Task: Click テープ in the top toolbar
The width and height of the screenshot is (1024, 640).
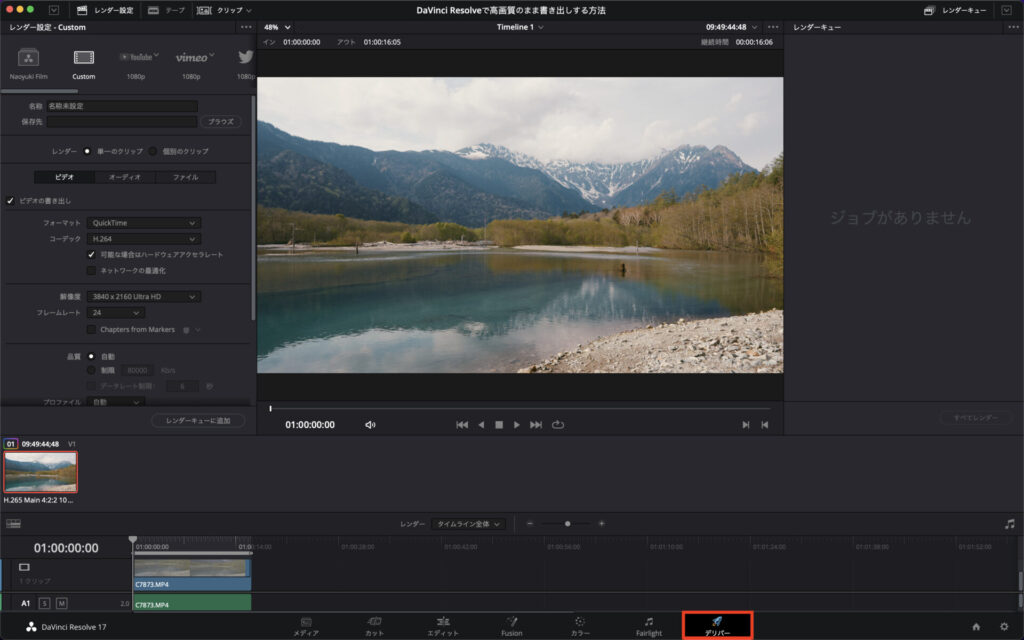Action: [x=167, y=10]
